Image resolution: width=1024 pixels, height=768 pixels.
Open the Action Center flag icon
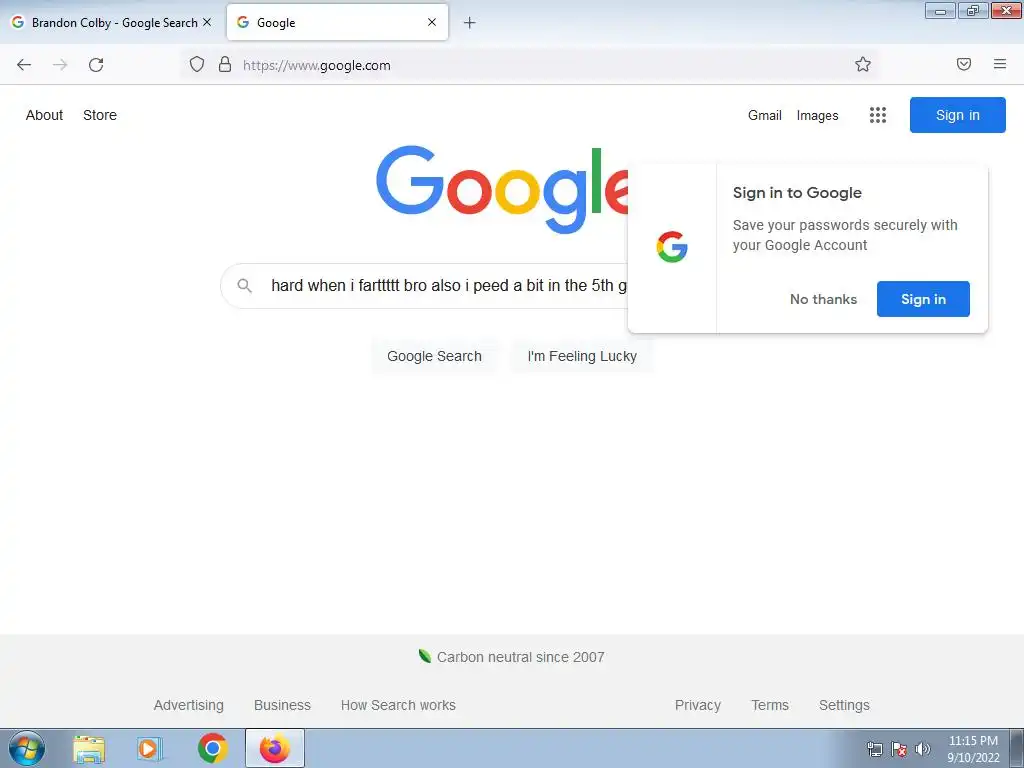(x=899, y=749)
